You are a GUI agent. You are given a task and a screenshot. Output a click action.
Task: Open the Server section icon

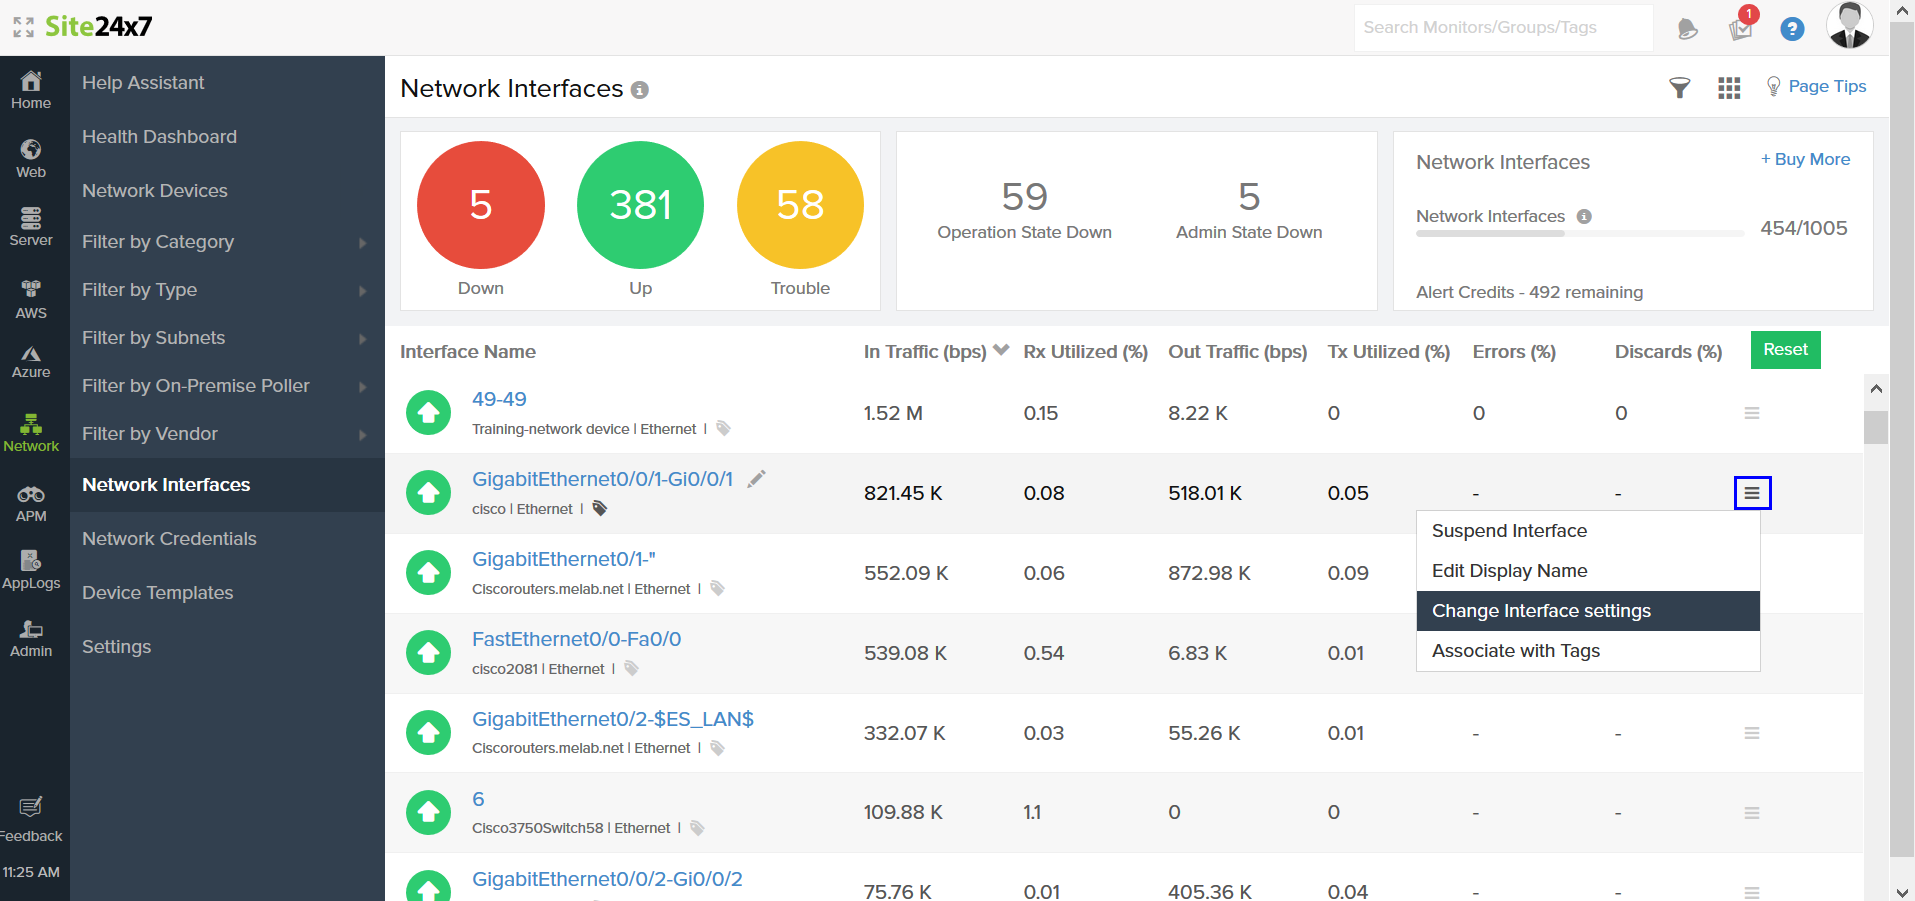tap(31, 227)
